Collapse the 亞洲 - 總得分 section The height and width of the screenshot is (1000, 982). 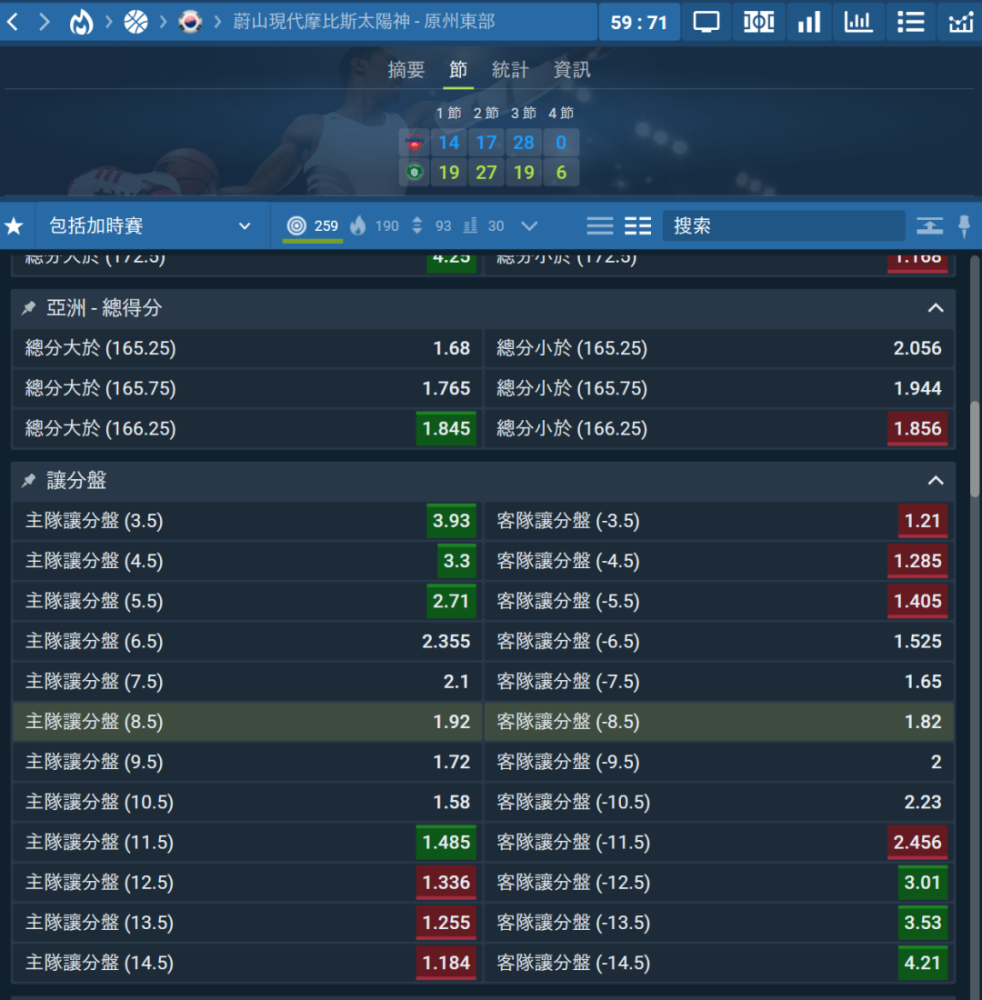pyautogui.click(x=935, y=308)
